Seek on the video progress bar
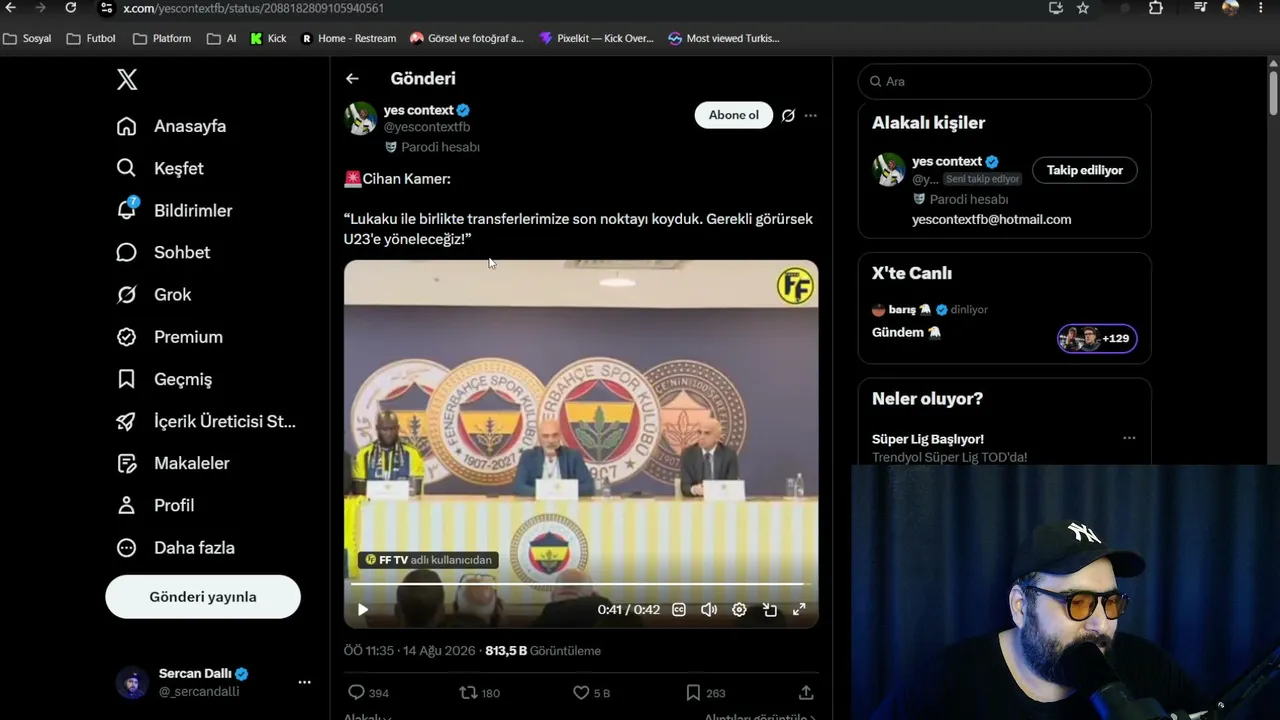This screenshot has width=1280, height=720. [581, 584]
